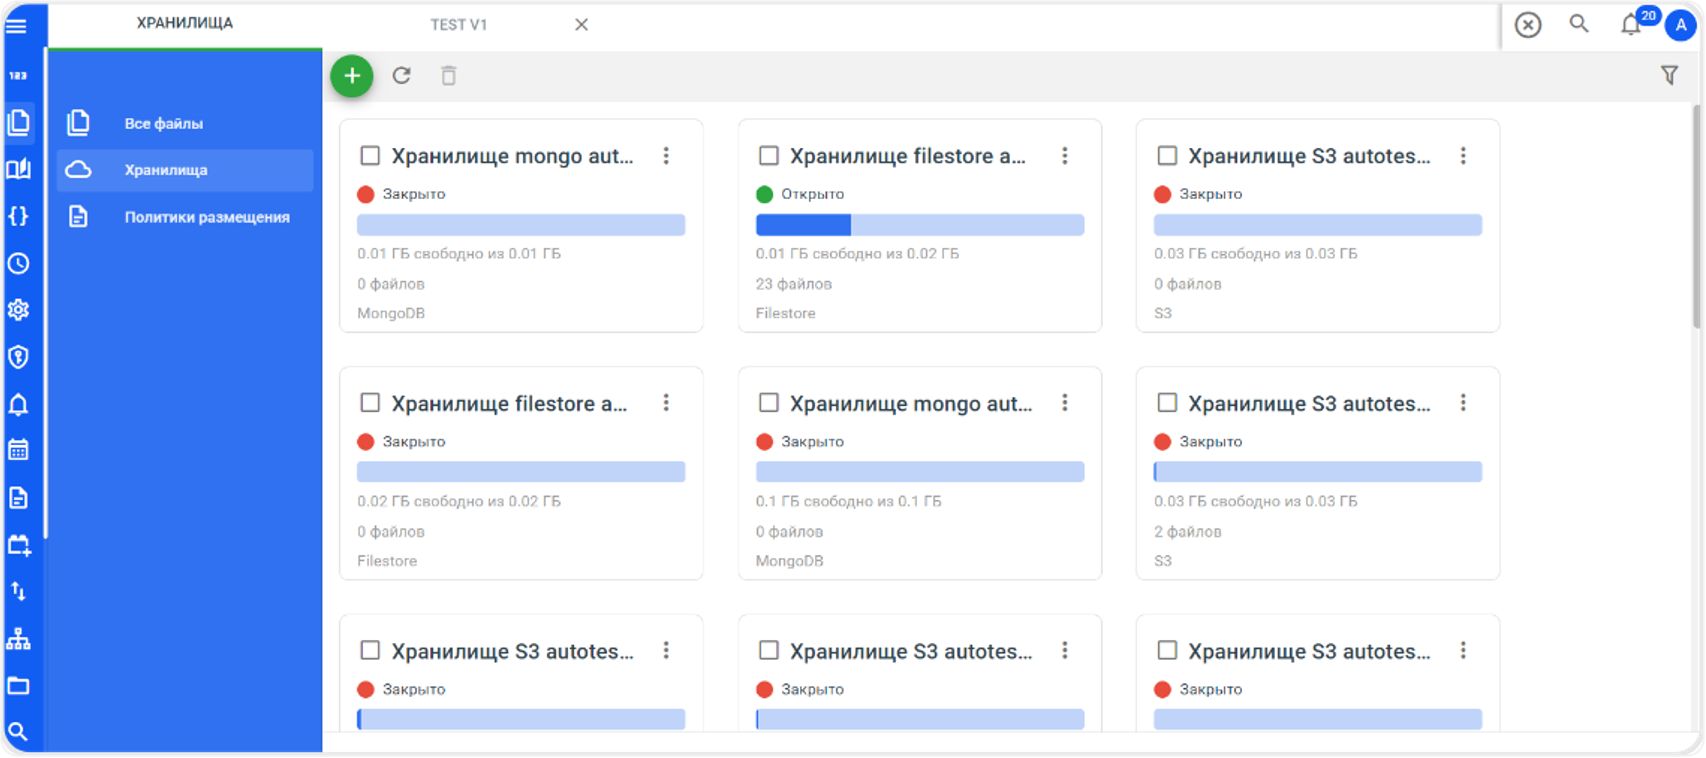1706x758 pixels.
Task: Refresh the storage list
Action: pyautogui.click(x=402, y=76)
